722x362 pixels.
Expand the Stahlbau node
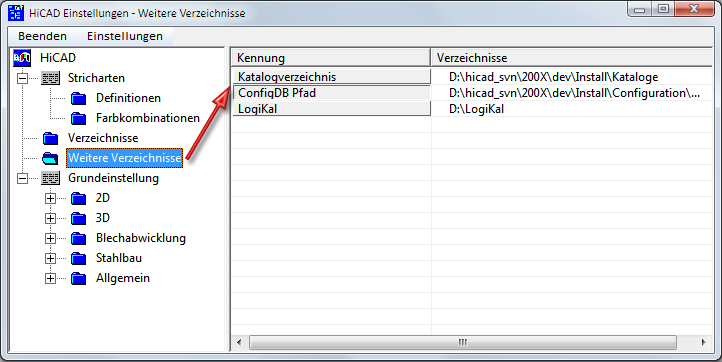click(x=50, y=258)
